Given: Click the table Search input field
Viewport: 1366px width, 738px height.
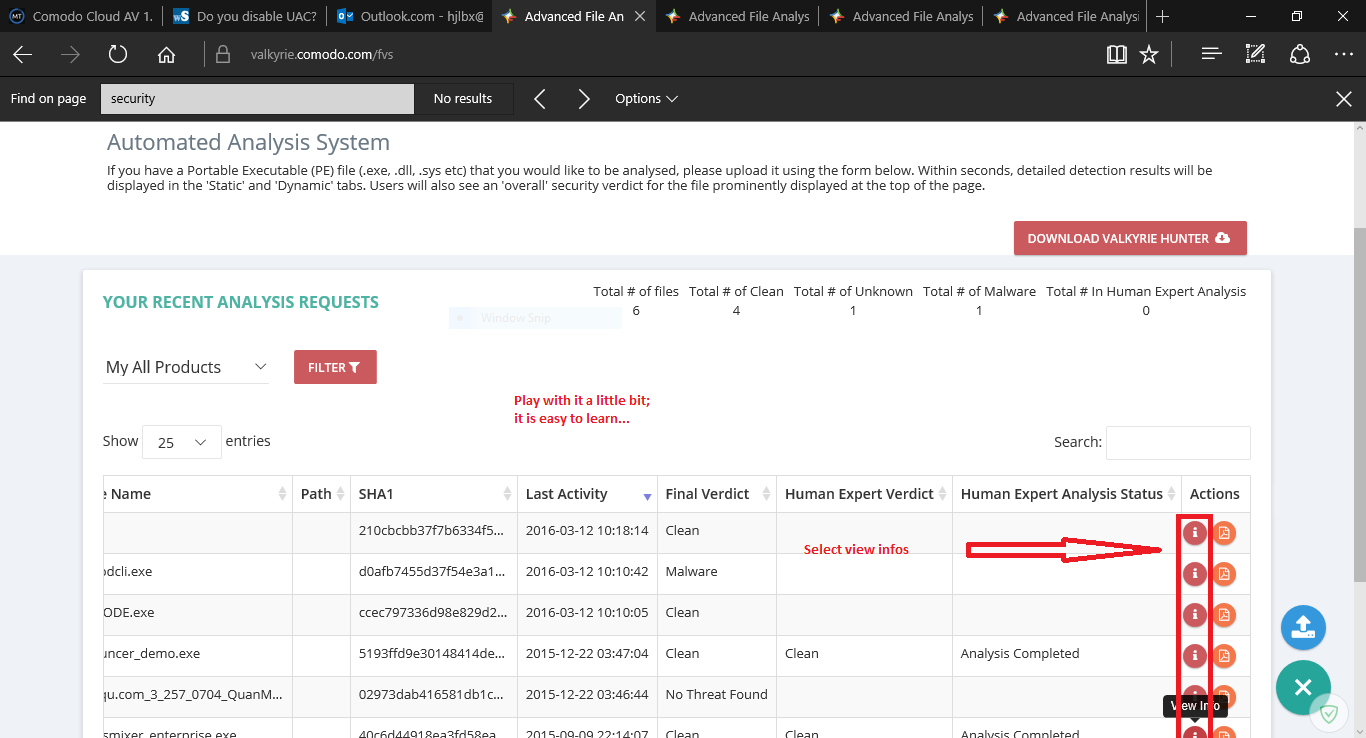Looking at the screenshot, I should coord(1177,442).
